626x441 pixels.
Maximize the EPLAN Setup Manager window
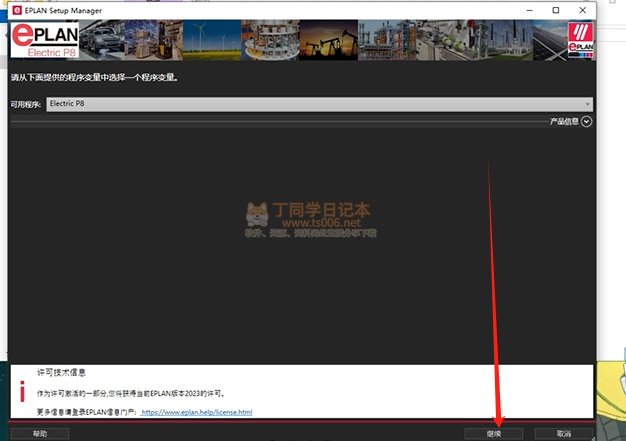[x=556, y=10]
